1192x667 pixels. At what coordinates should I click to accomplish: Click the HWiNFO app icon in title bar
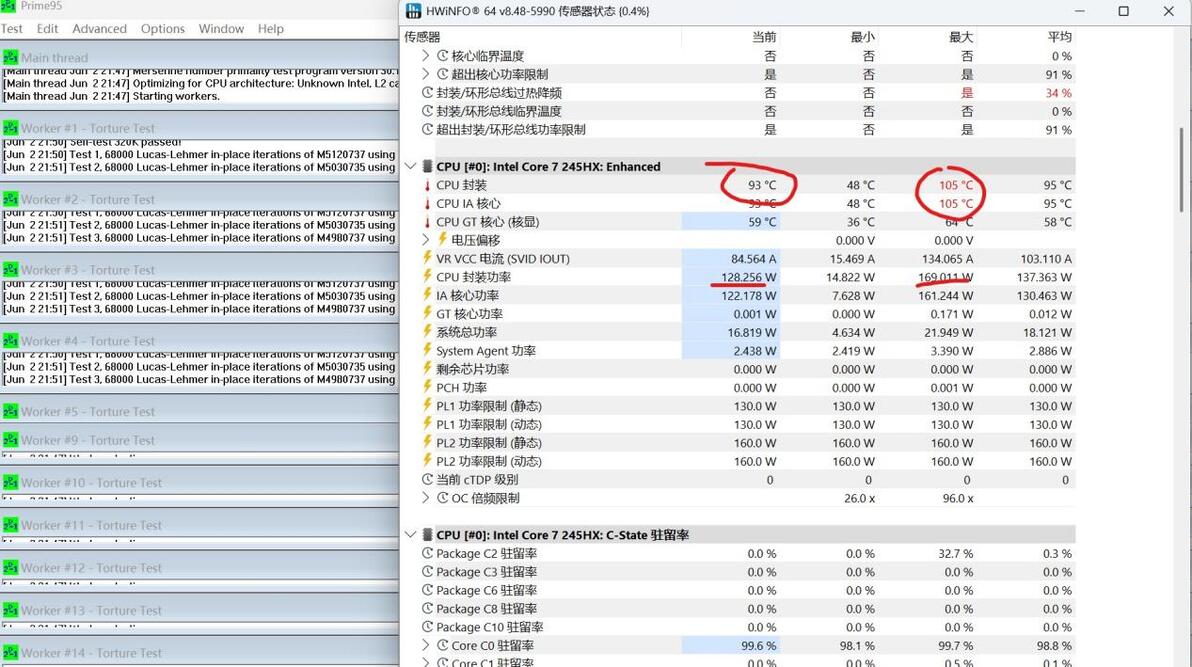(414, 11)
